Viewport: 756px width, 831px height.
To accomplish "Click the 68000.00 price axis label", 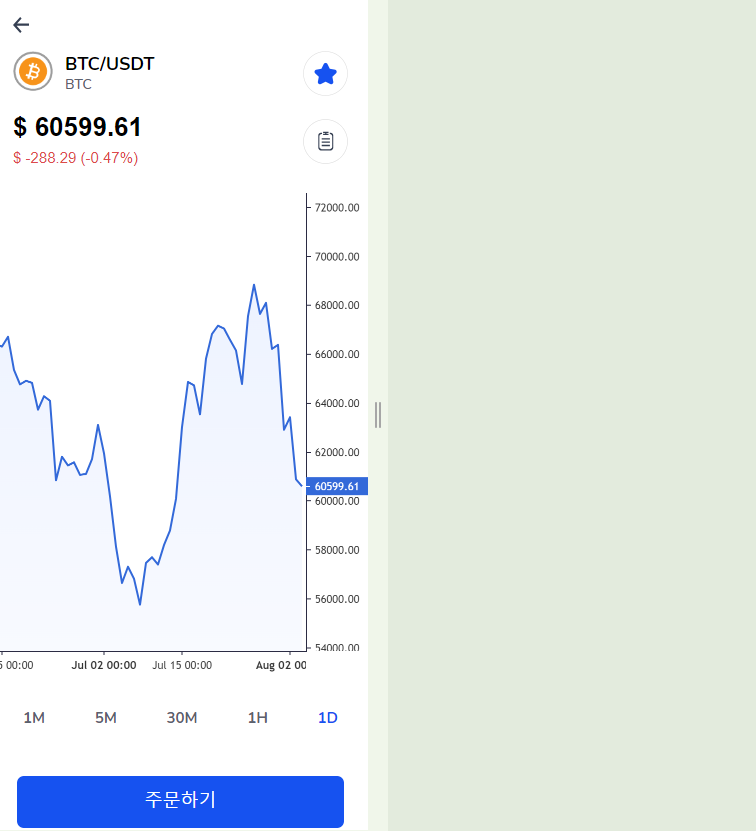I will click(337, 305).
